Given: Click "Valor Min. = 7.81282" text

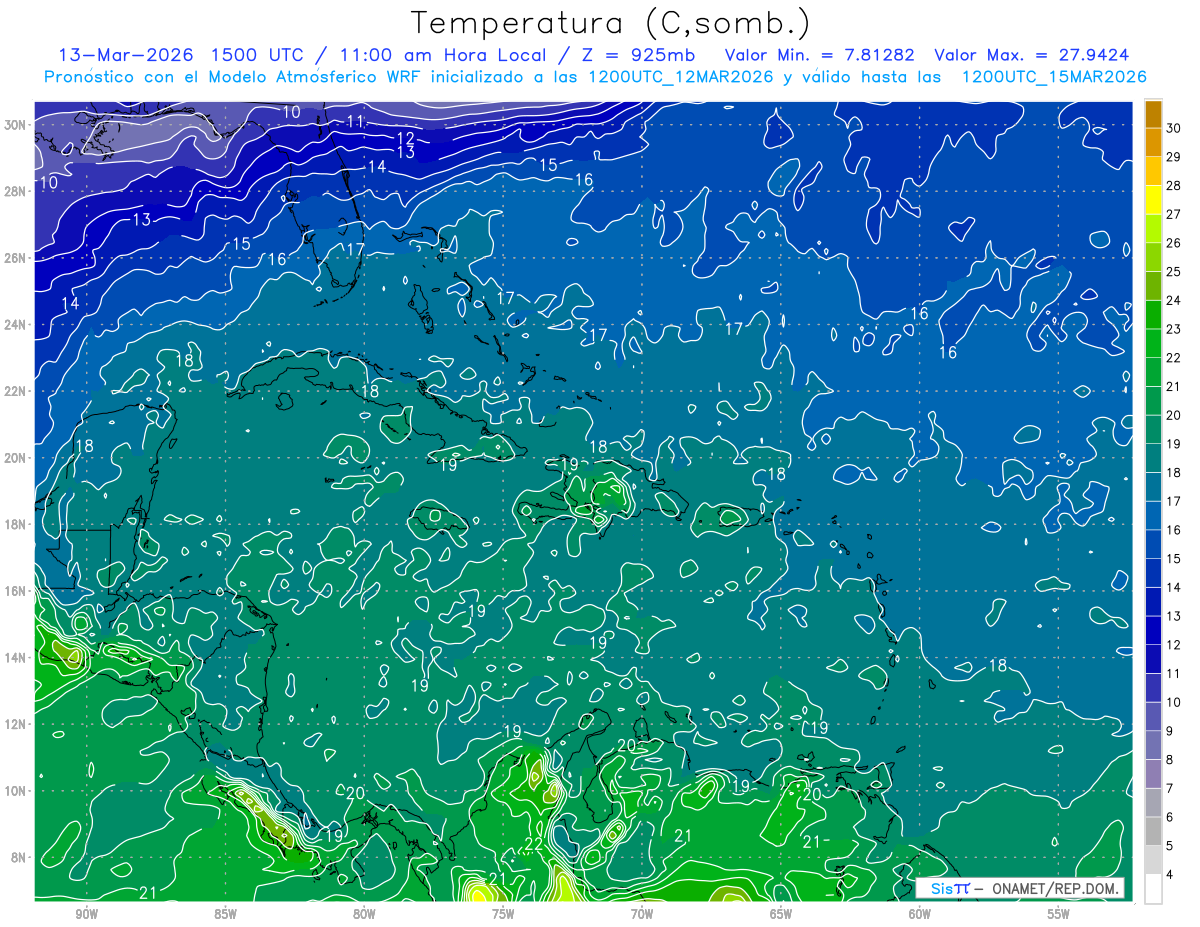Looking at the screenshot, I should (819, 55).
